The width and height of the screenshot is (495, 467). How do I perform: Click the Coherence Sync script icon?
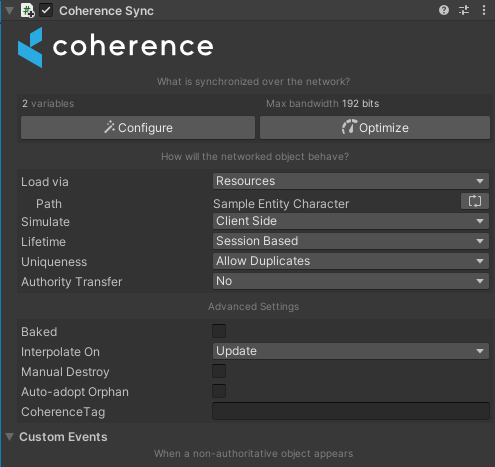[x=27, y=10]
